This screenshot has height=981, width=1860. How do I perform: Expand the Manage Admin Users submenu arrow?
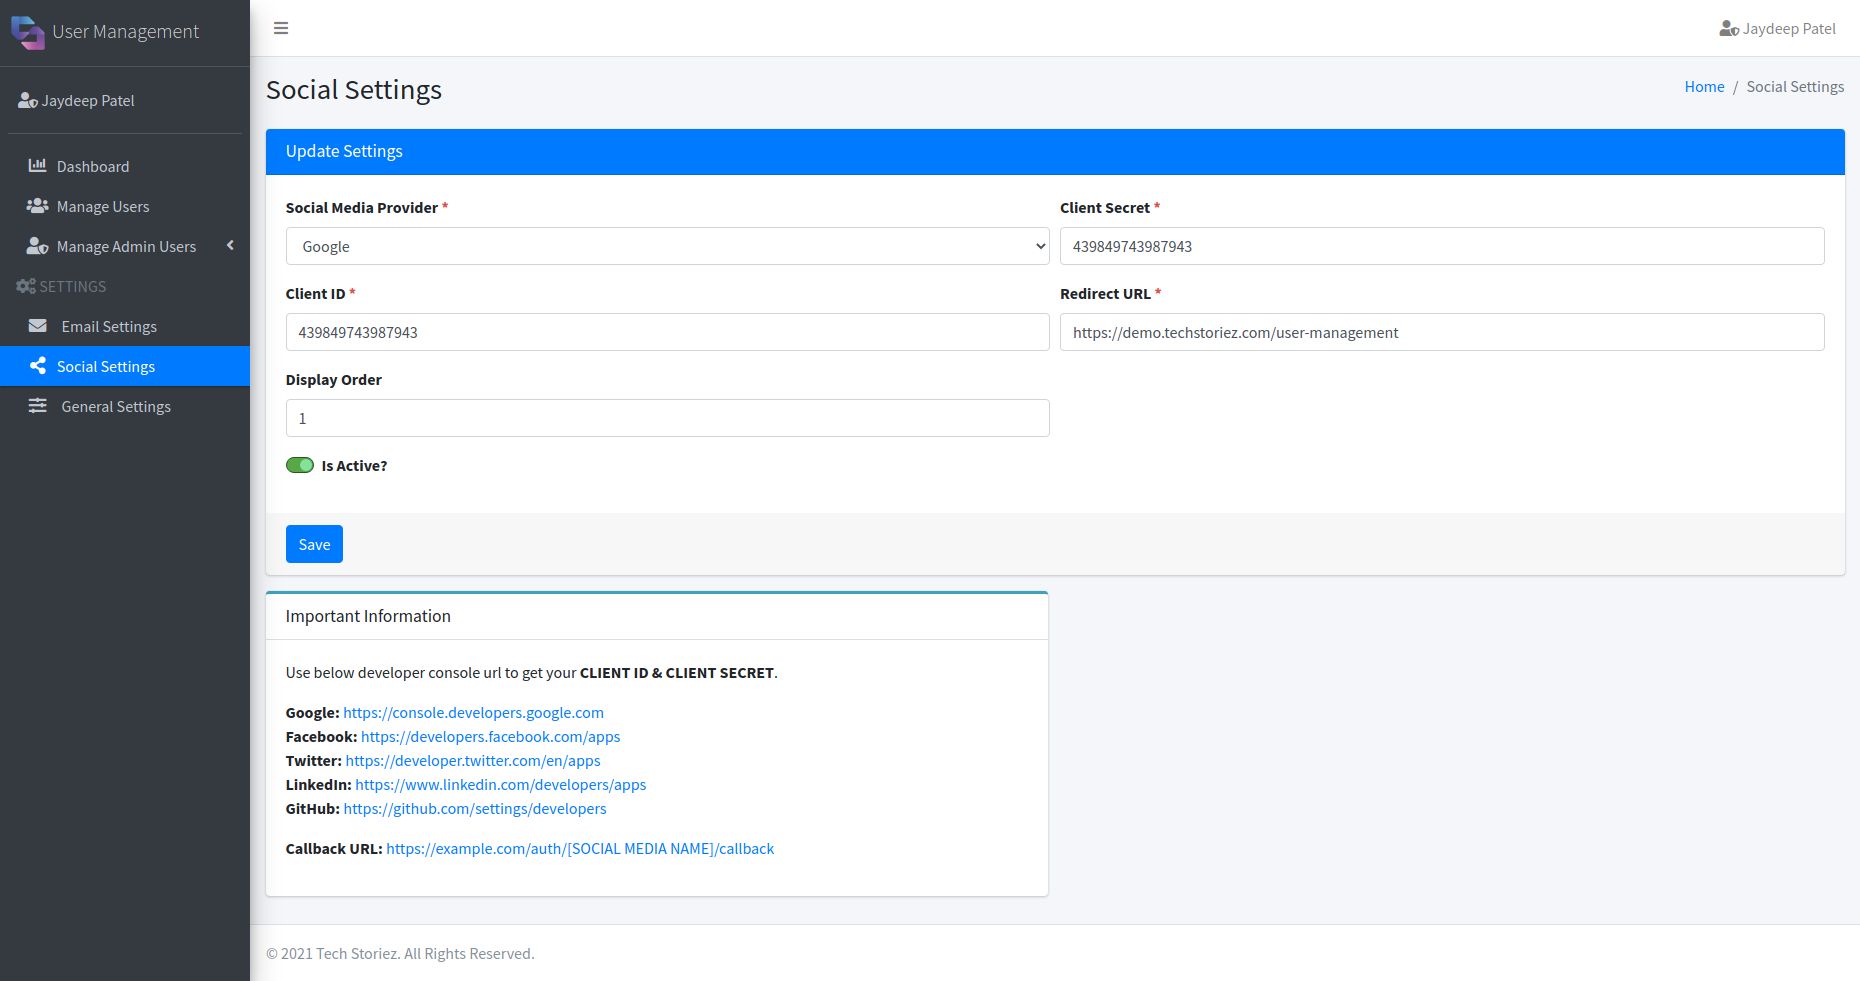(230, 246)
